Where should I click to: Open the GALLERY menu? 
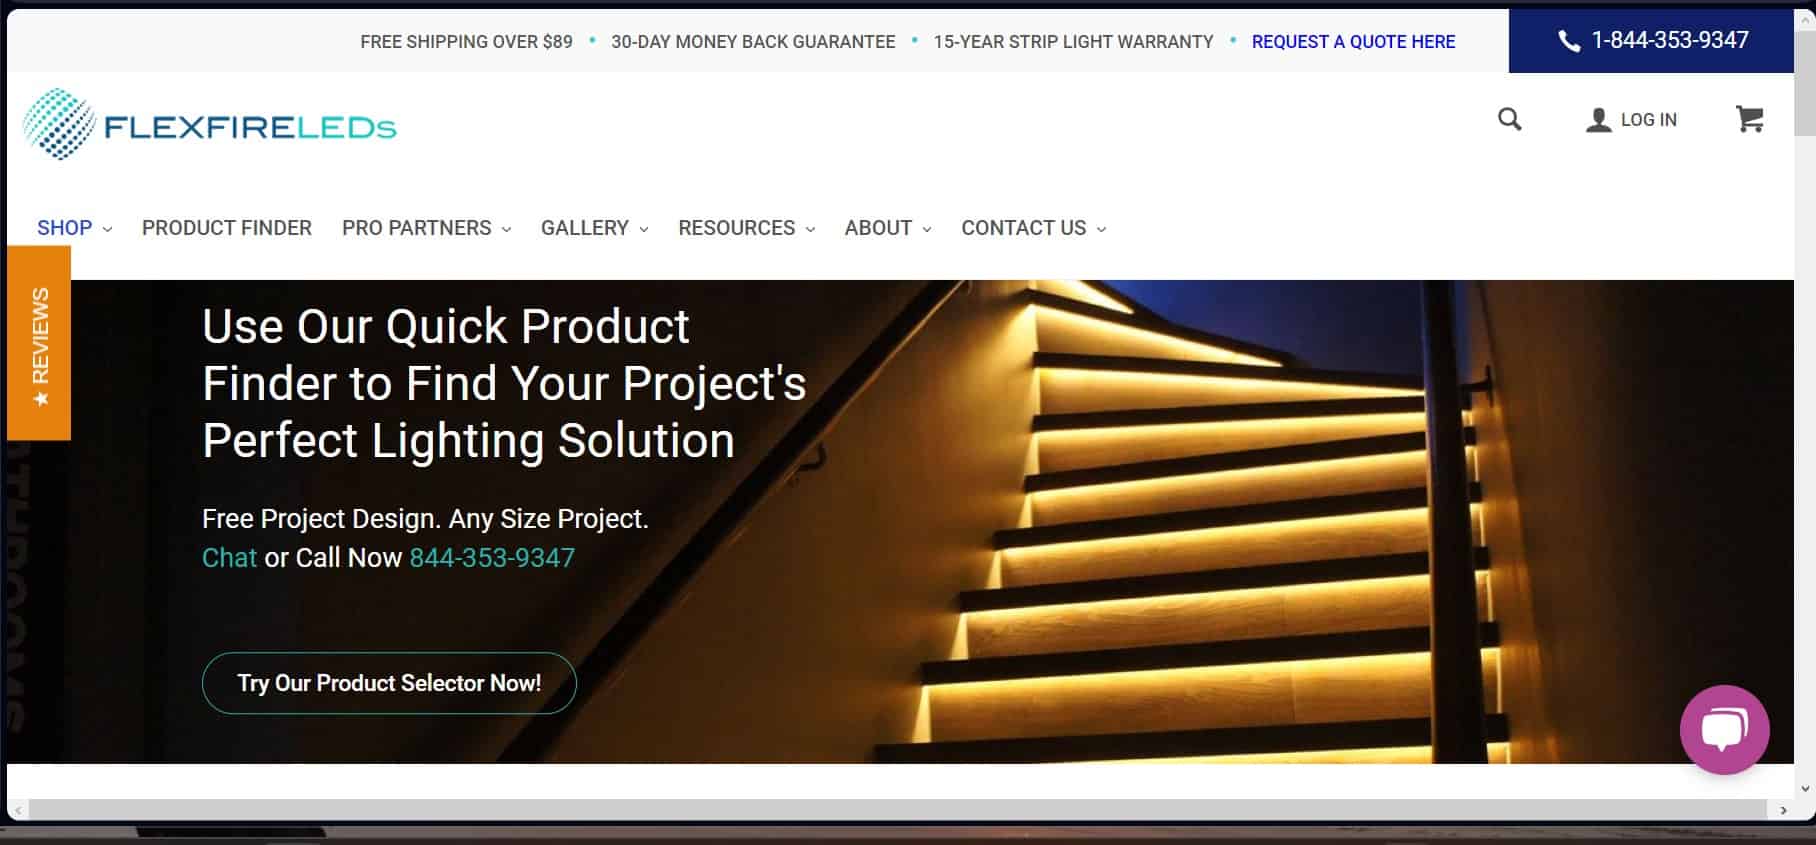click(x=594, y=228)
